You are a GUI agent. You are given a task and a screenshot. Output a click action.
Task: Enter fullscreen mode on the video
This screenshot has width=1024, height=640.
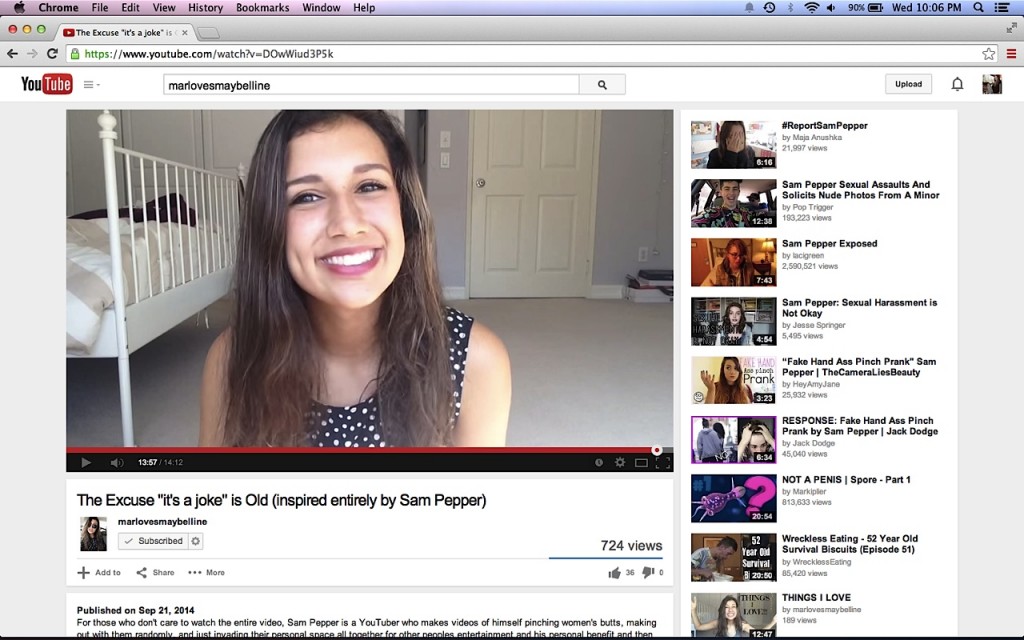tap(663, 462)
